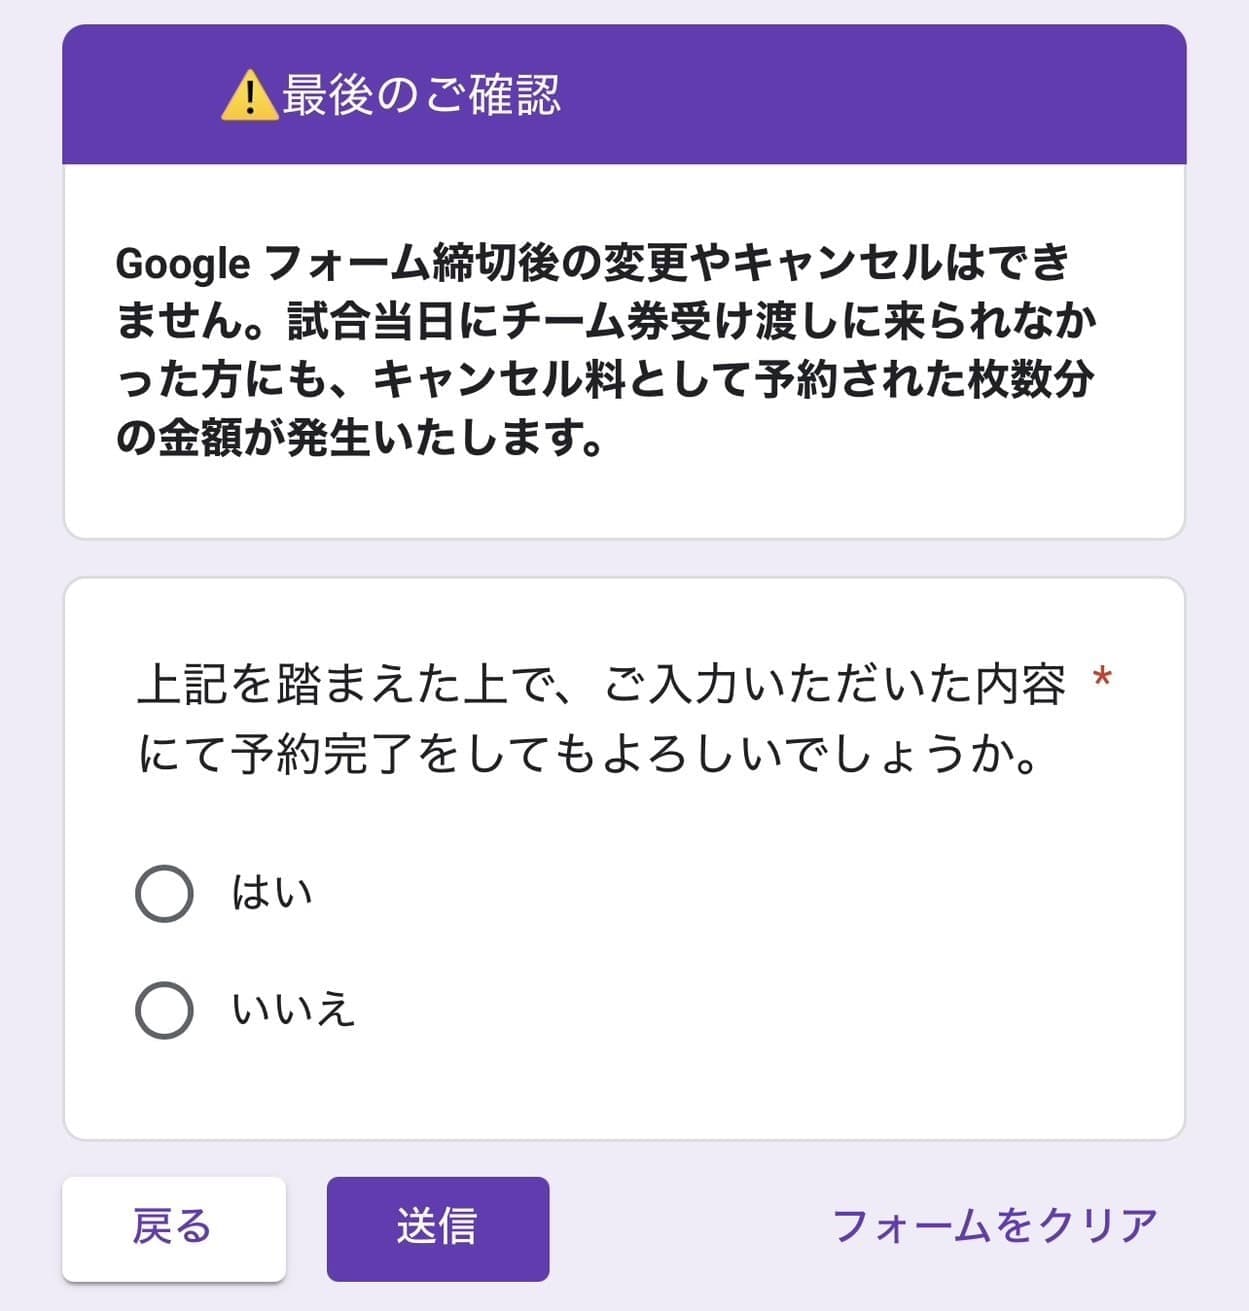This screenshot has height=1311, width=1249.
Task: Click the いいえ option label text
Action: pyautogui.click(x=293, y=1009)
